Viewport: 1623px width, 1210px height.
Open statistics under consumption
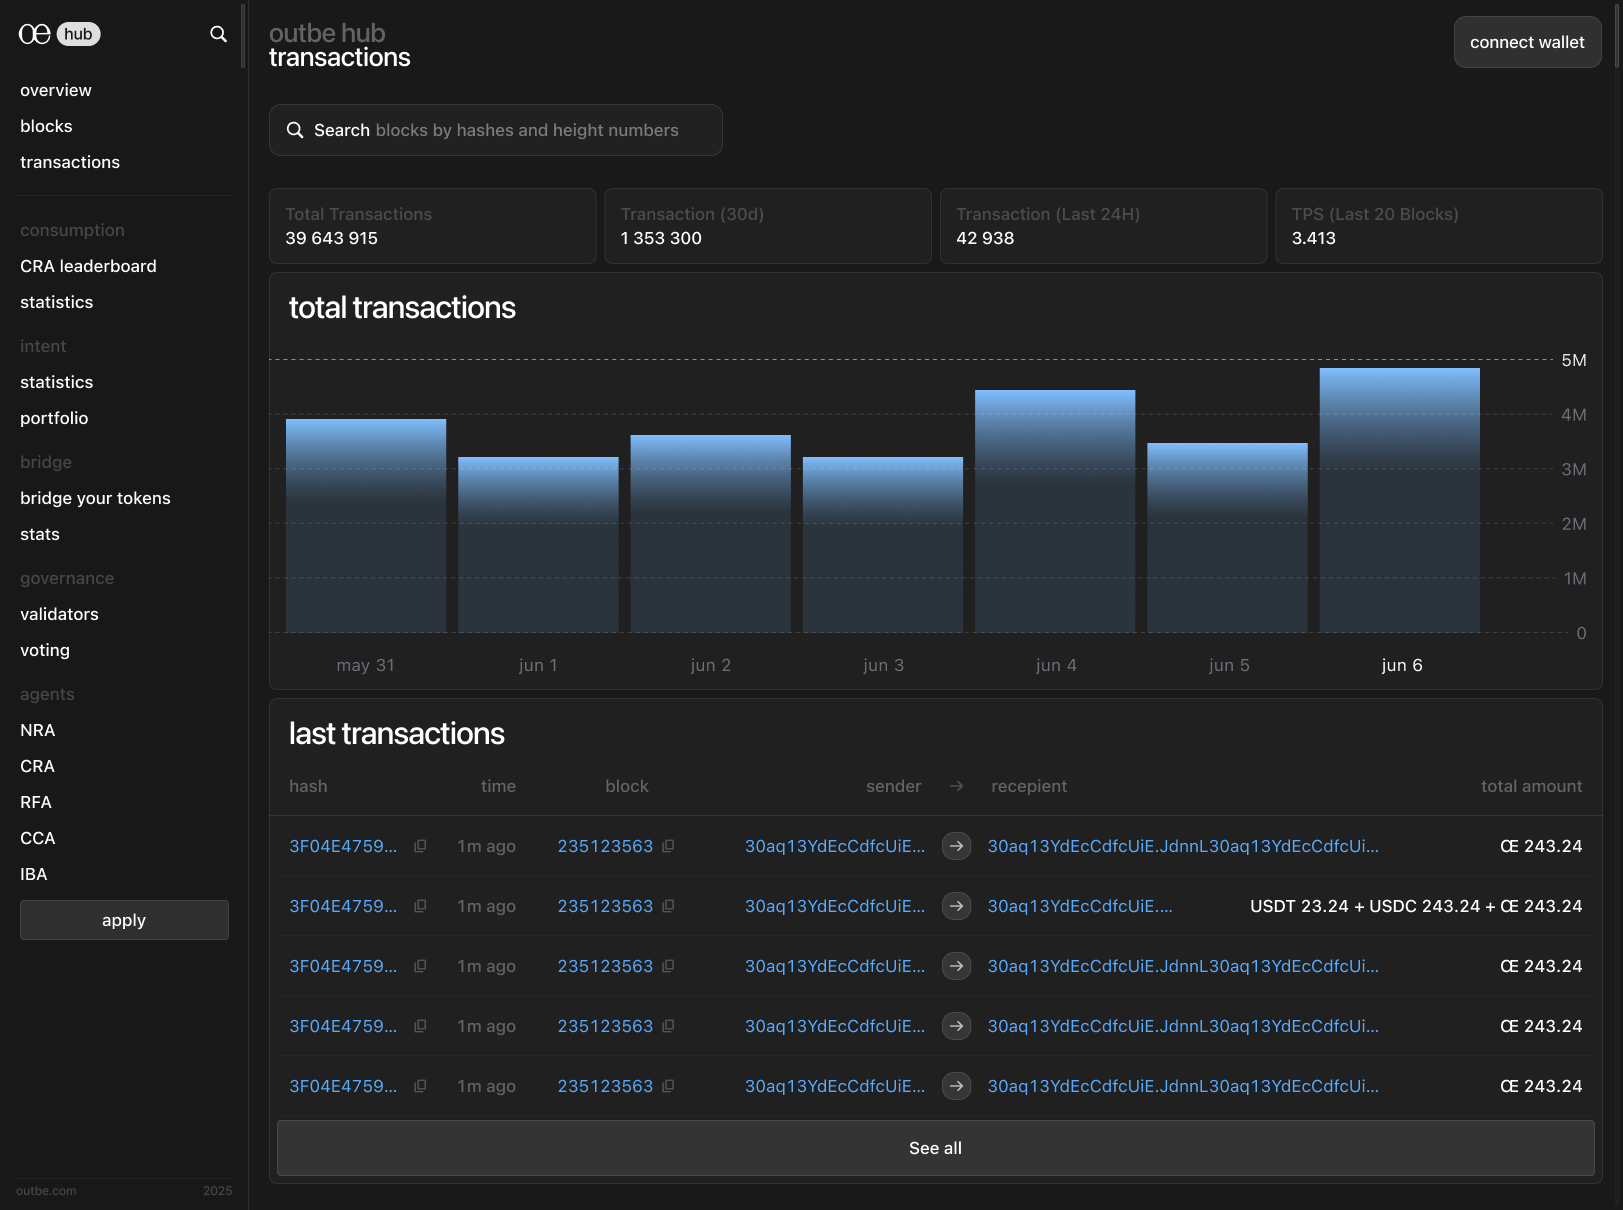pyautogui.click(x=56, y=302)
